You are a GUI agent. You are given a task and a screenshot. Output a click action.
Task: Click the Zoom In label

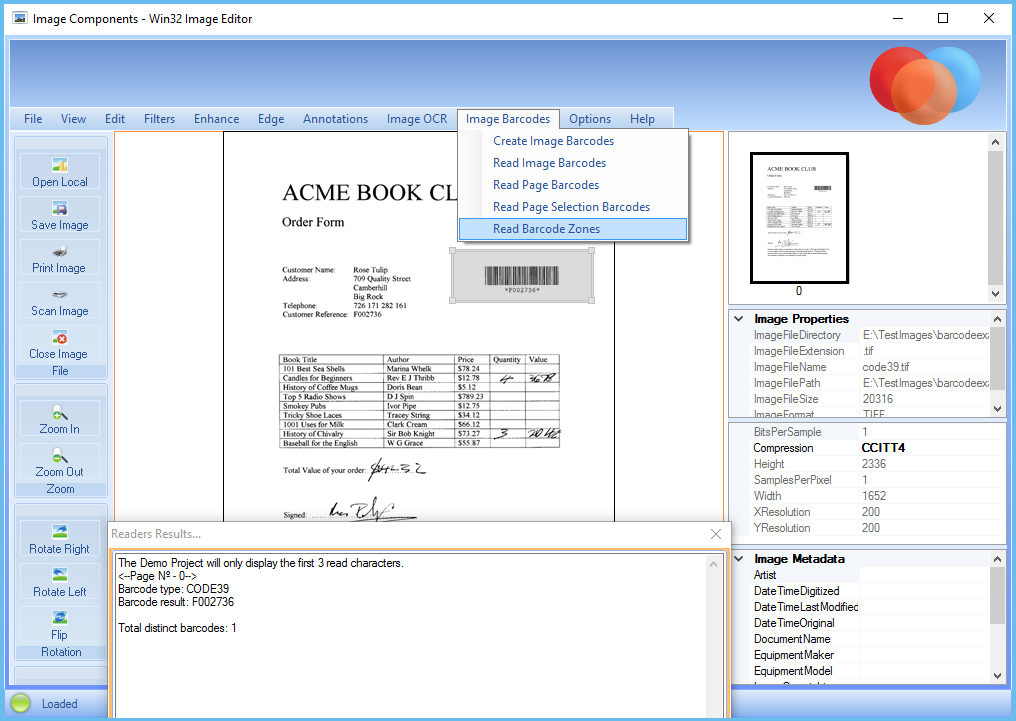click(60, 429)
